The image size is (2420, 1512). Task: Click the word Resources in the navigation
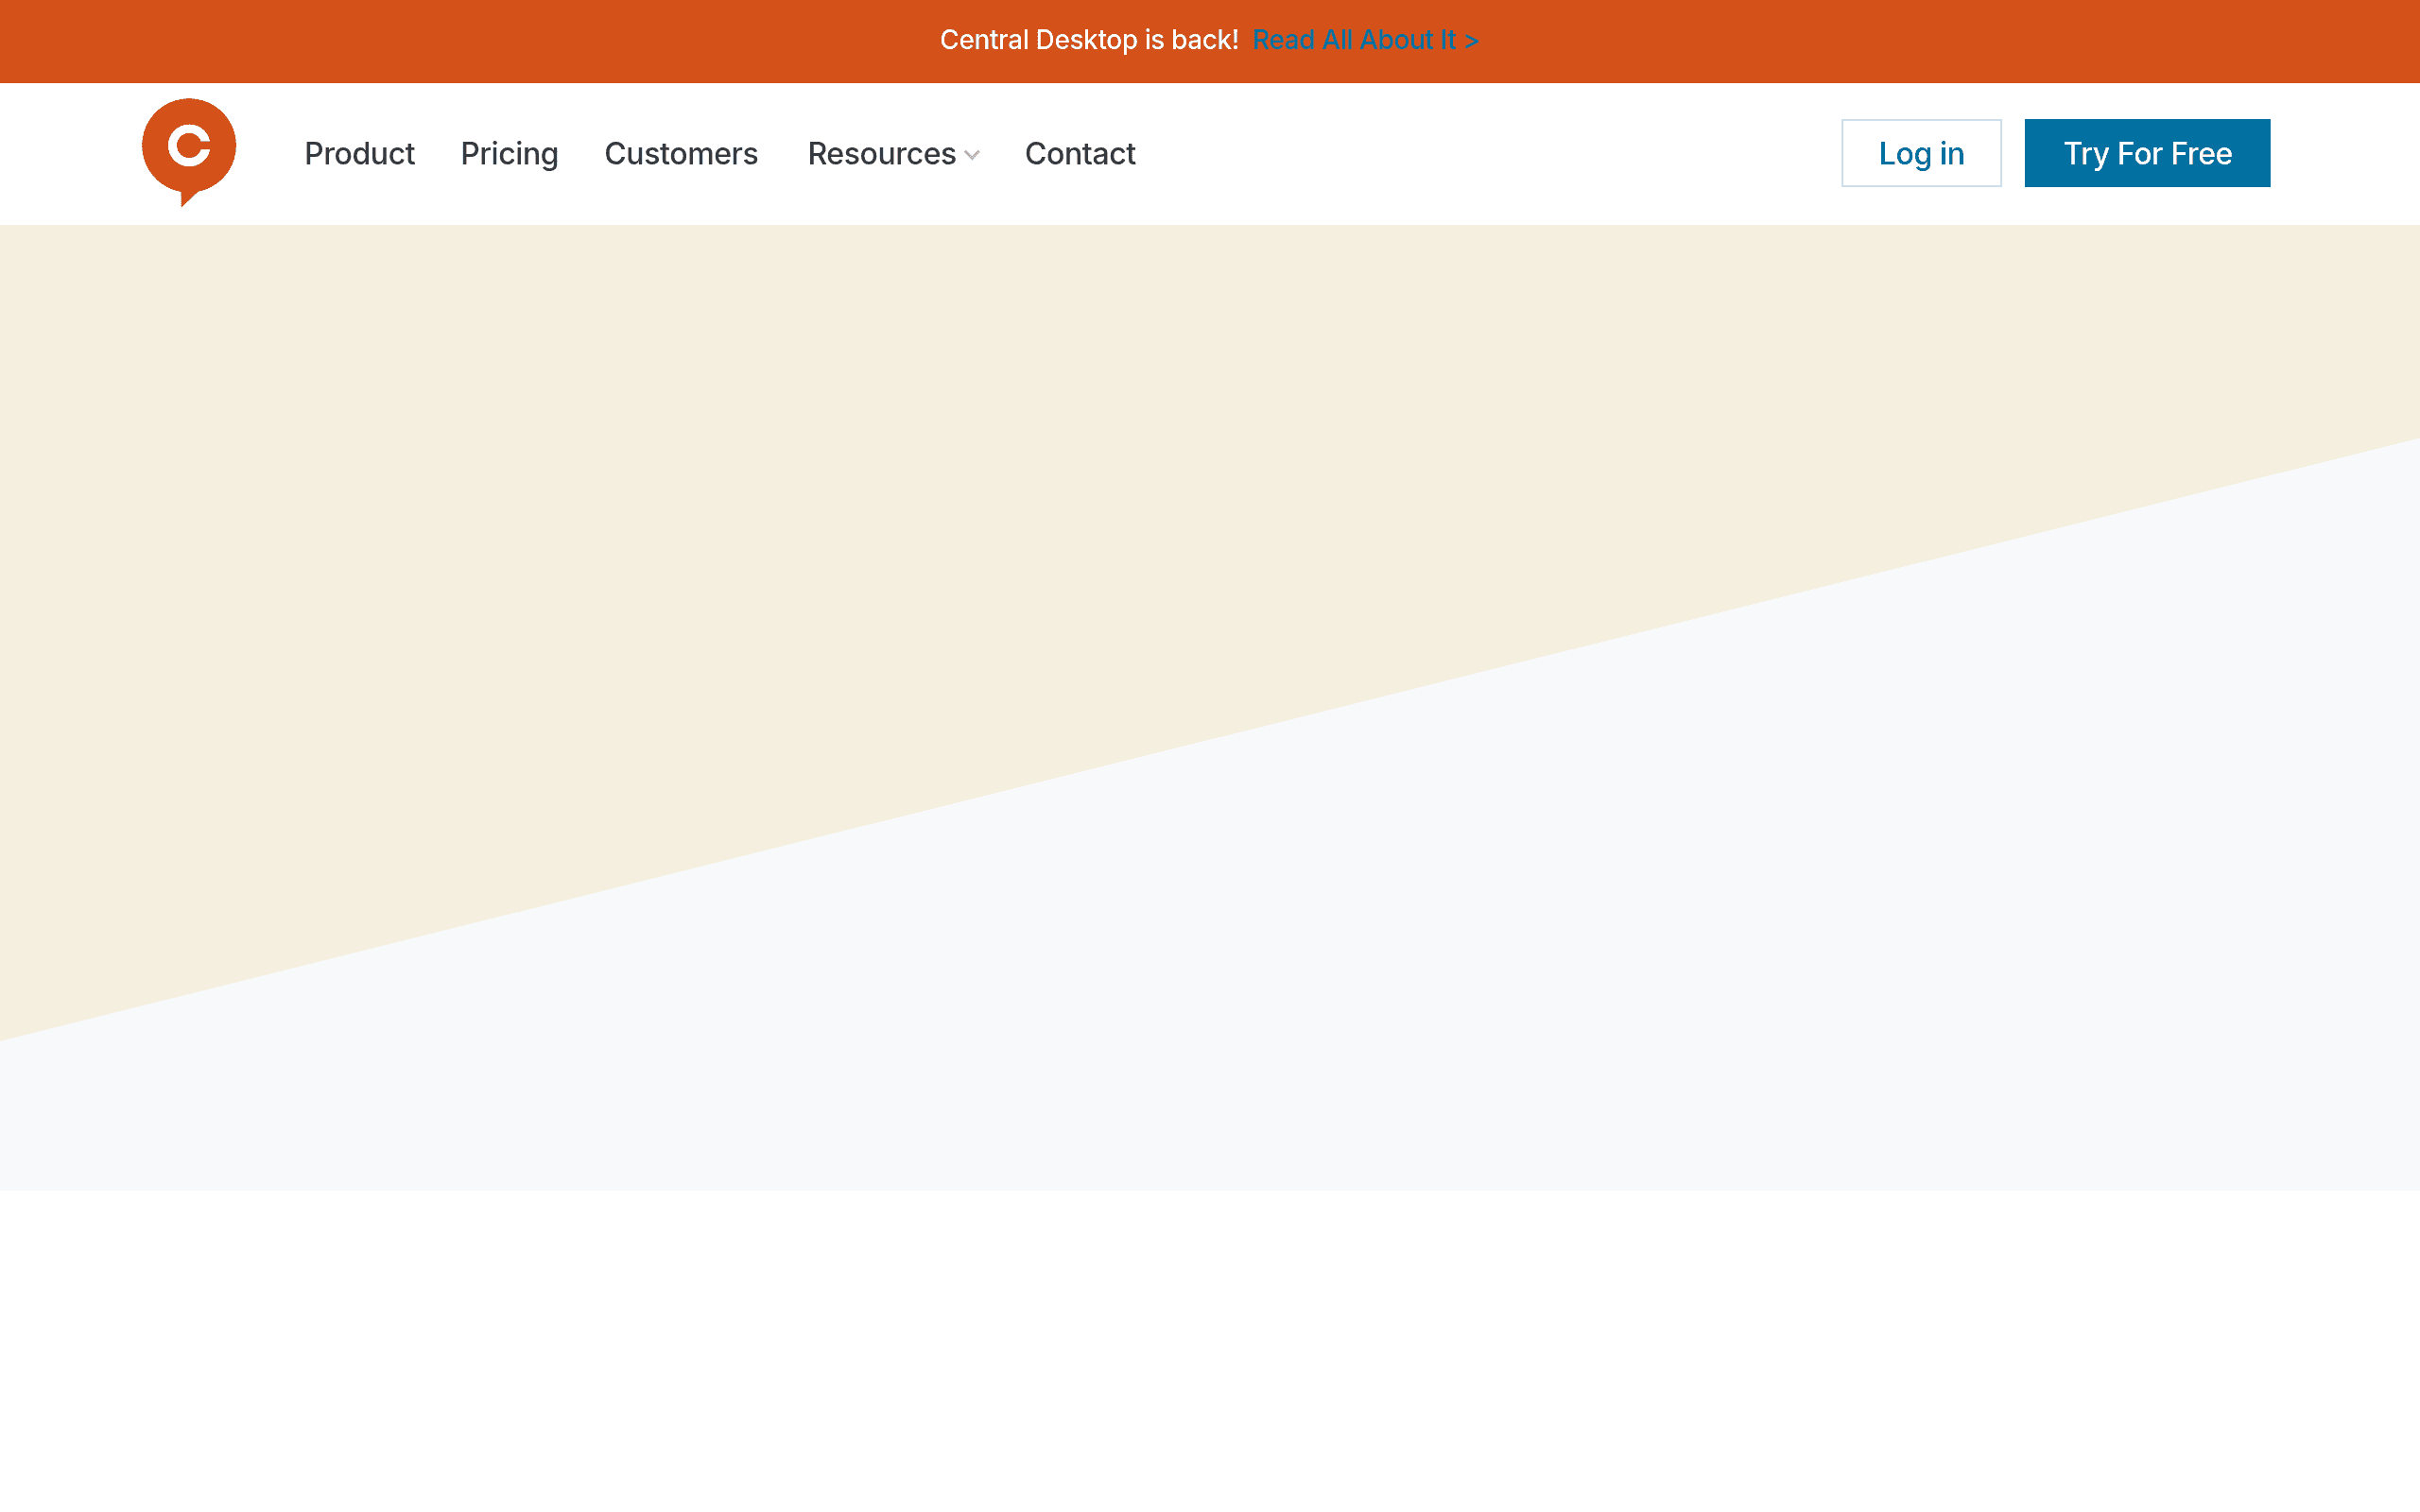tap(882, 153)
